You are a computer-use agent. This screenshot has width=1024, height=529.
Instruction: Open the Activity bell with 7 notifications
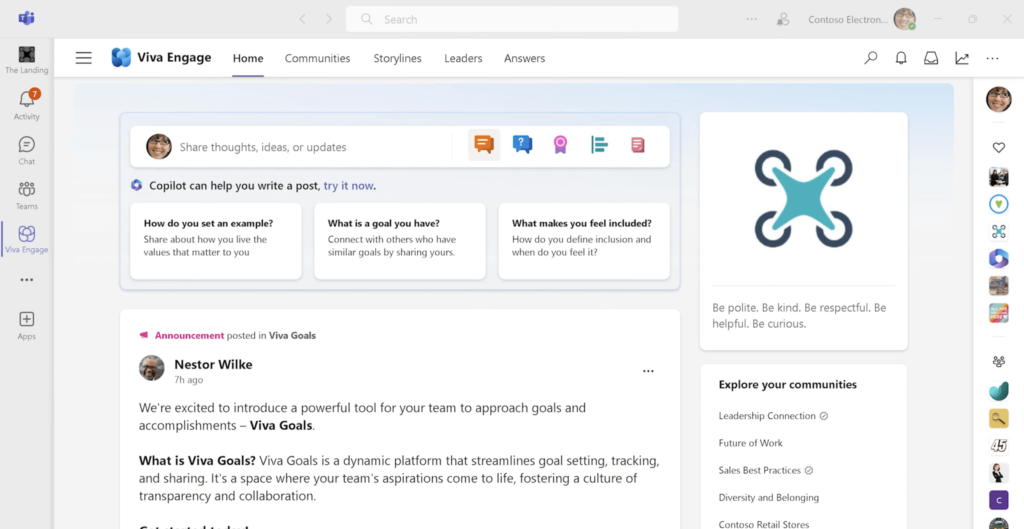[27, 104]
